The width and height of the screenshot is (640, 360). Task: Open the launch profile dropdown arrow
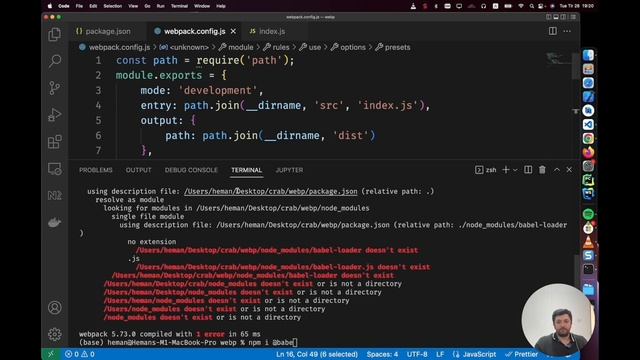coord(515,170)
